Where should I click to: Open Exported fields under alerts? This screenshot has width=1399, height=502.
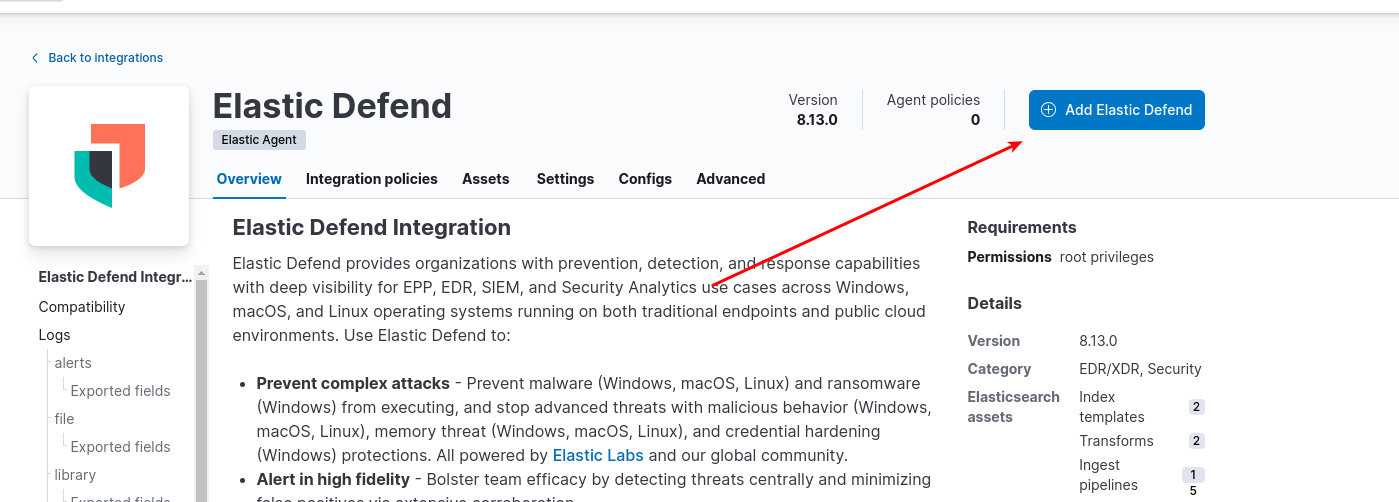point(120,391)
